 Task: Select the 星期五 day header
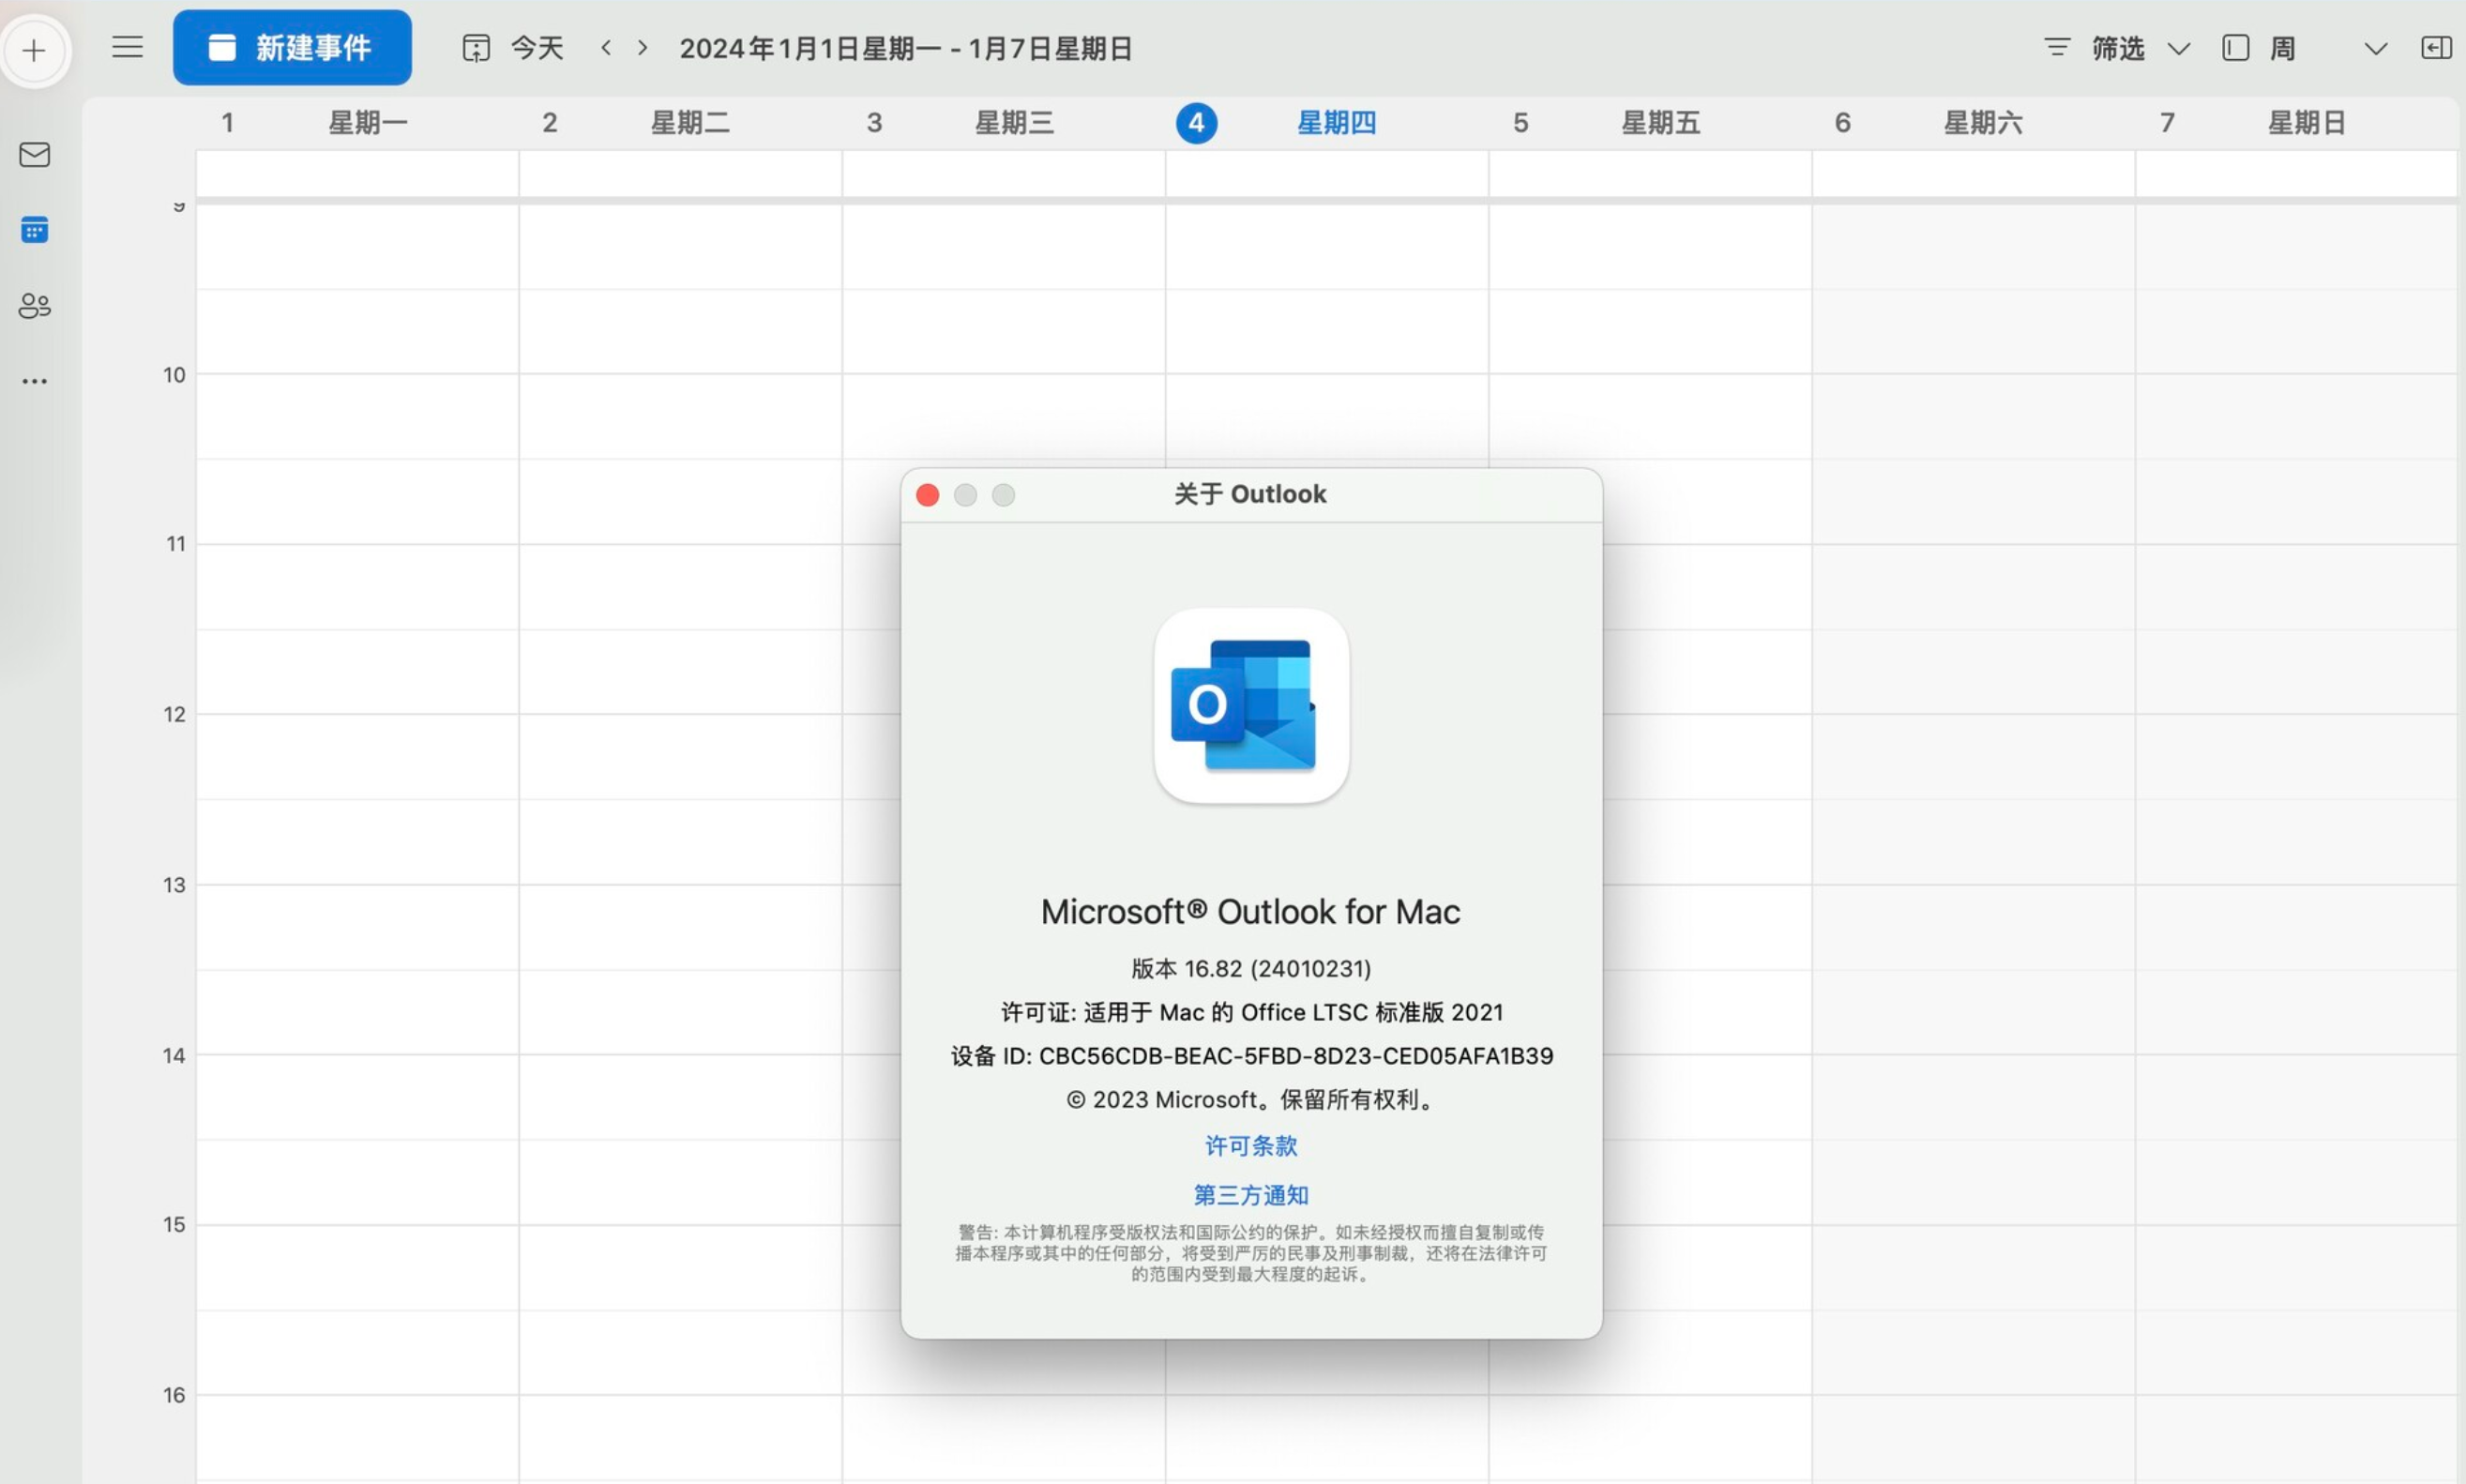click(1660, 123)
